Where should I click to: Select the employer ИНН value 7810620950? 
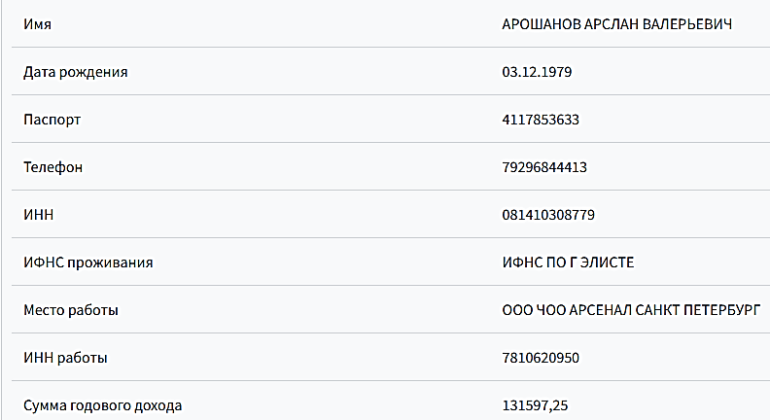[541, 358]
